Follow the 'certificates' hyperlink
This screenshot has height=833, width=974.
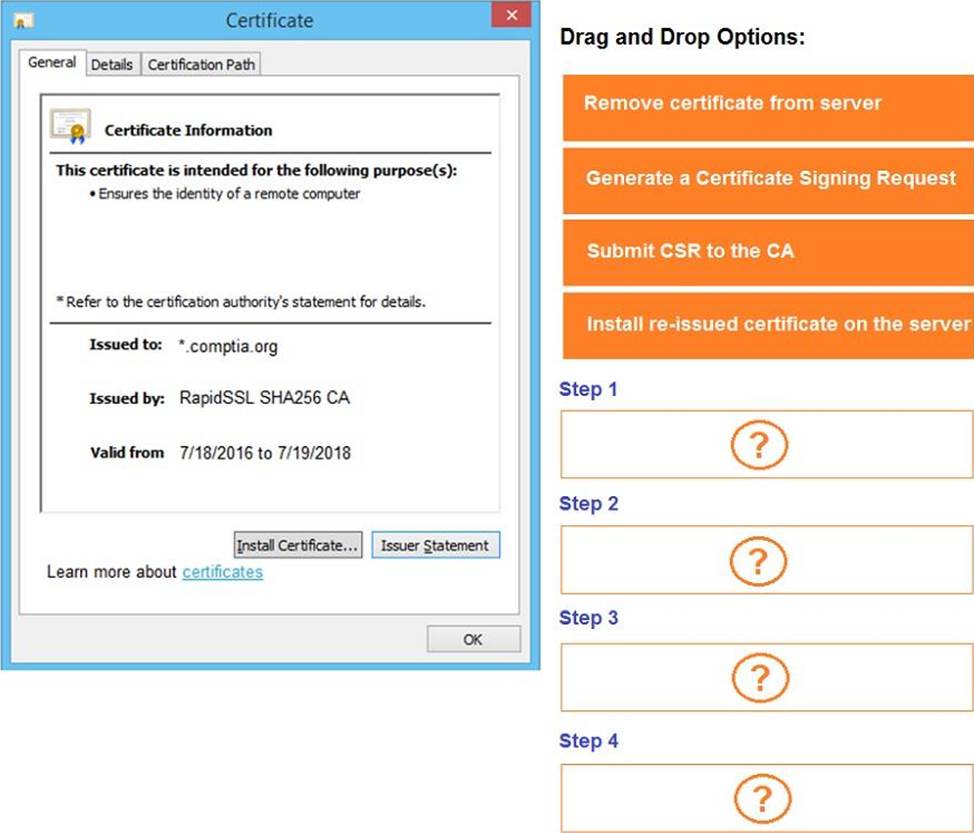tap(222, 572)
